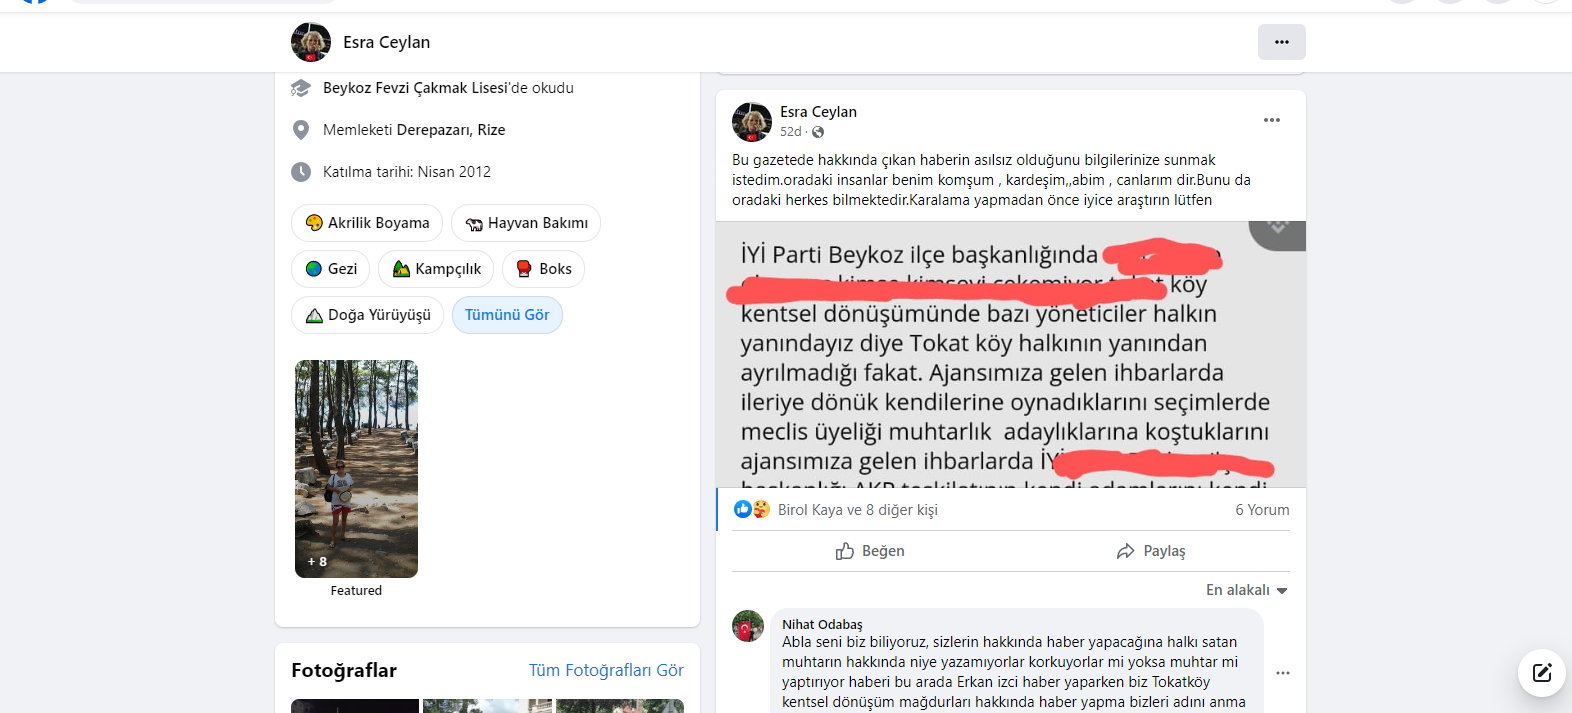The width and height of the screenshot is (1572, 713).
Task: Open the 6 Yorum comments link
Action: [x=1262, y=510]
